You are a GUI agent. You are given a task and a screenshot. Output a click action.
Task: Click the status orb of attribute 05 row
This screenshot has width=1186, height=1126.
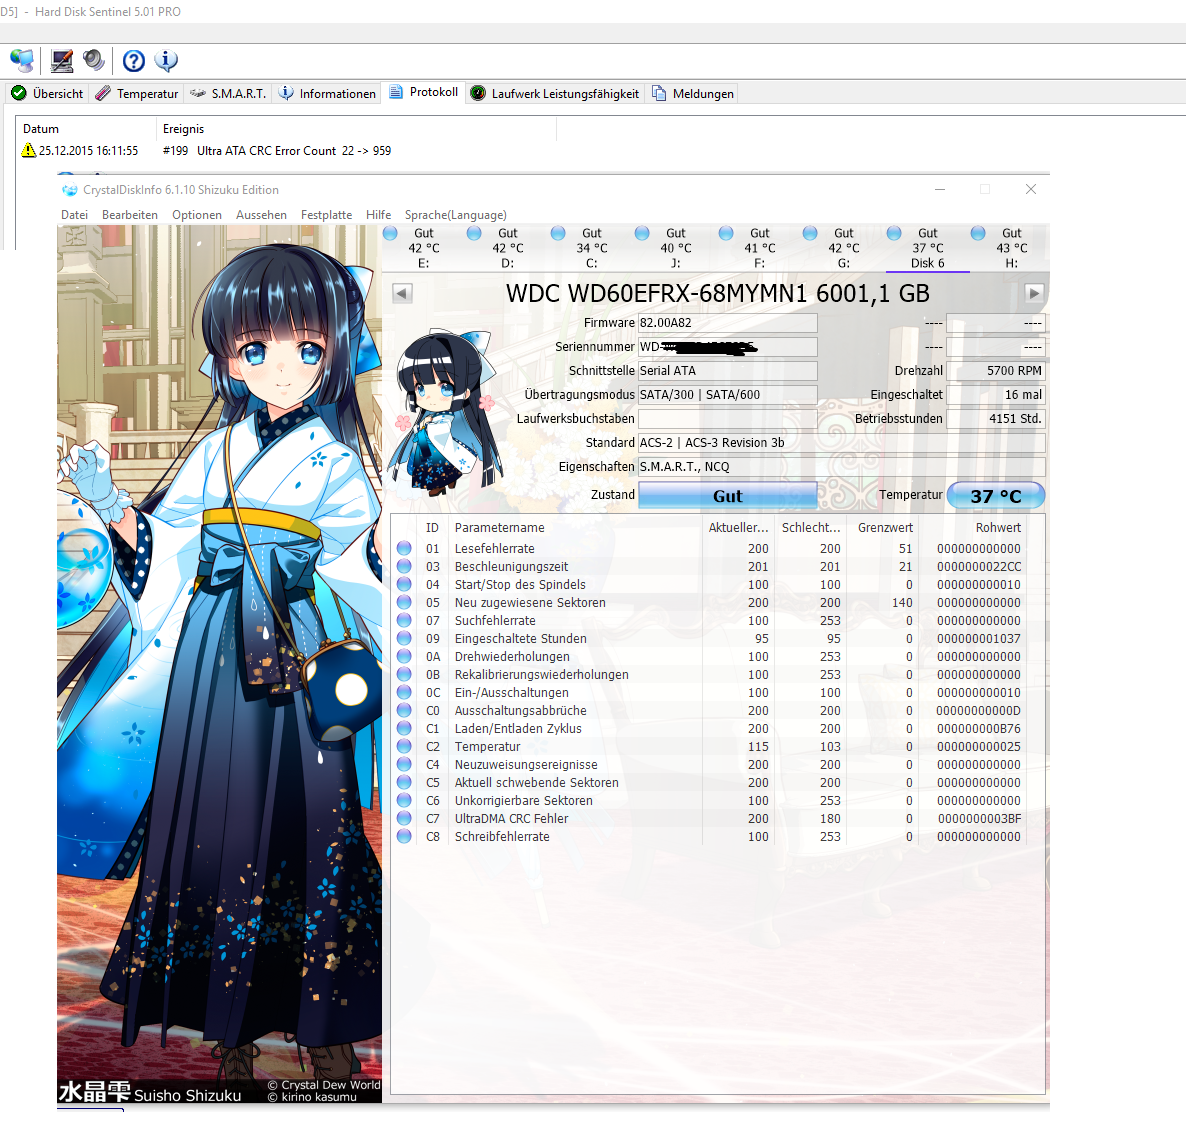tap(404, 602)
